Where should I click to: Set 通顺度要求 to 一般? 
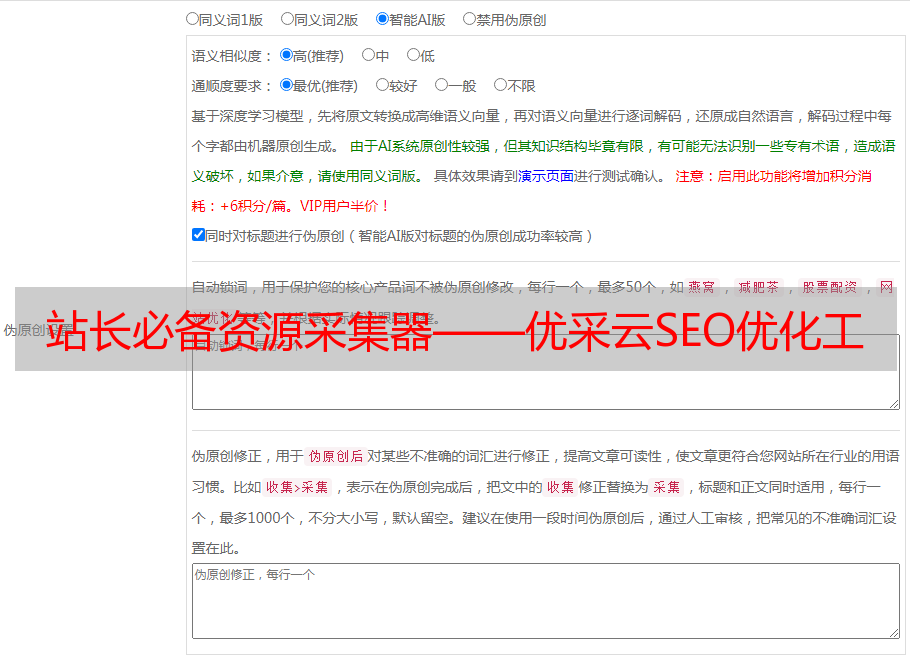click(x=441, y=85)
